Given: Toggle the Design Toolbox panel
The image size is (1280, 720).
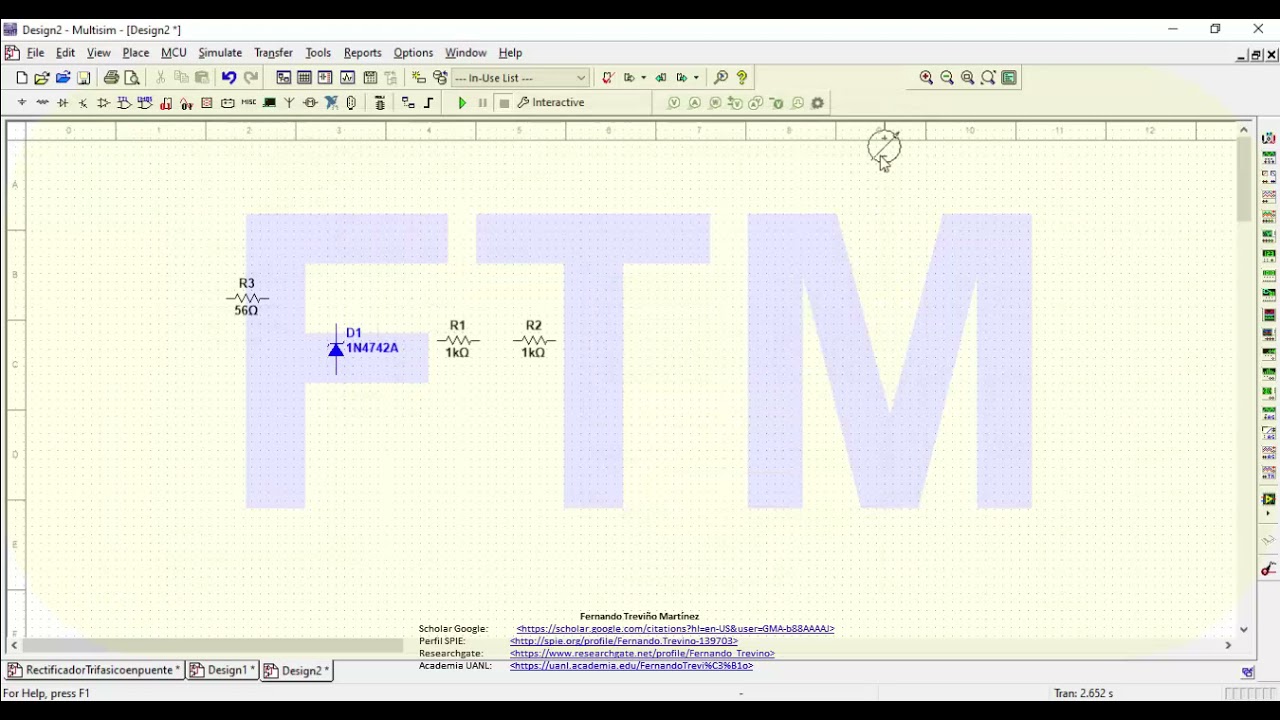Looking at the screenshot, I should pos(283,78).
